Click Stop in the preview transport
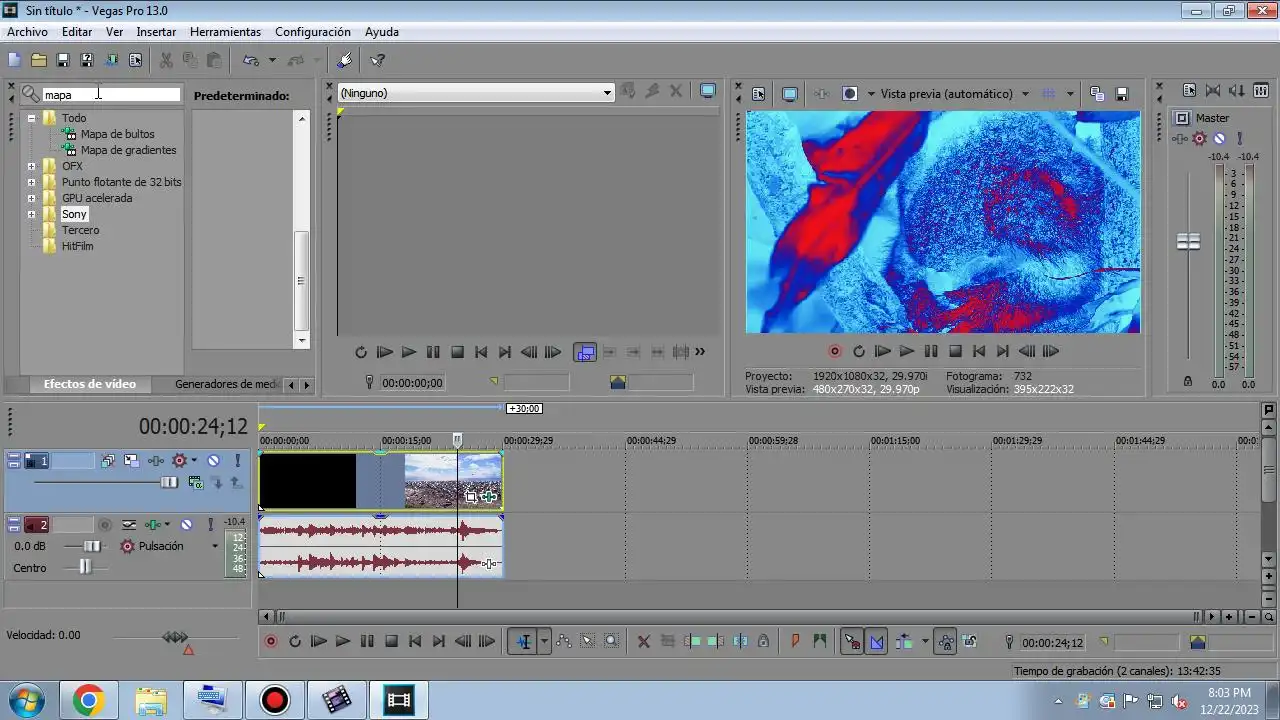Viewport: 1280px width, 720px height. (x=955, y=351)
